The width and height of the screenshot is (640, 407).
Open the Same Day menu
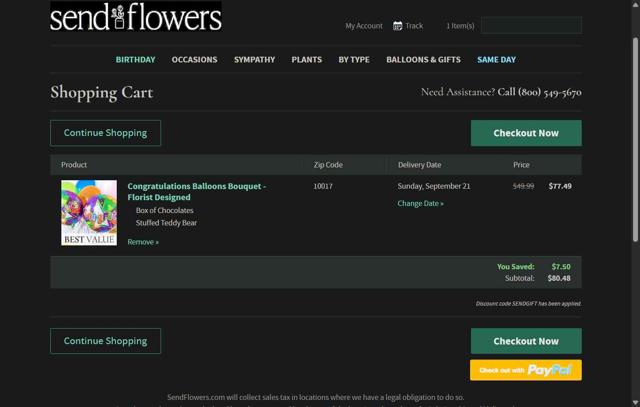(x=496, y=60)
